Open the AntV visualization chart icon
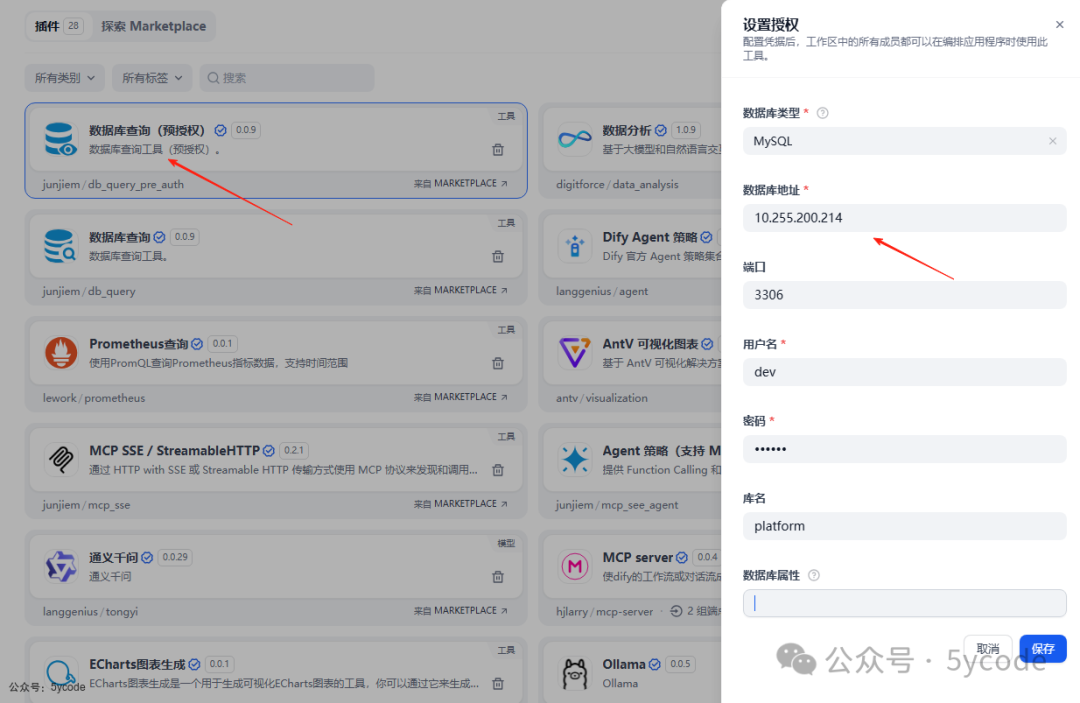Screen dimensions: 1080x703 574,353
